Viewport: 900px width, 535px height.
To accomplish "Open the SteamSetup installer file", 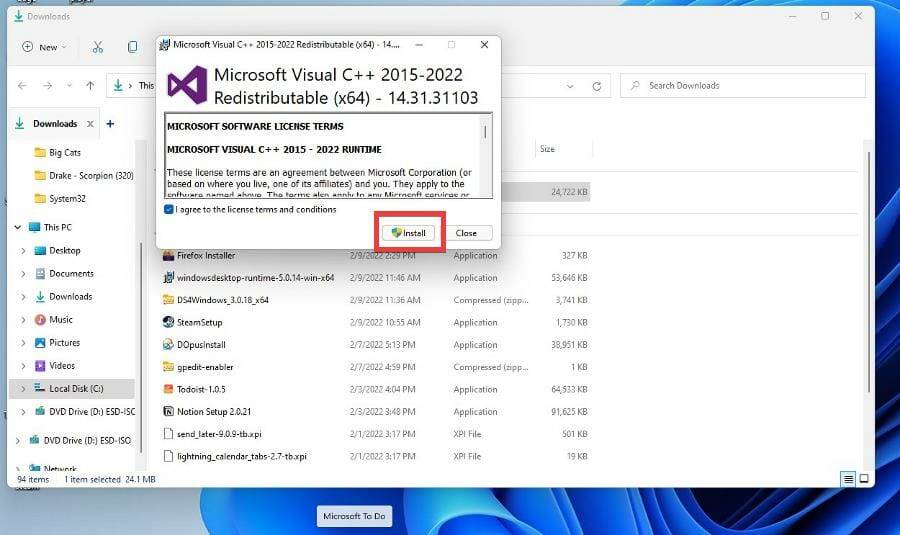I will [199, 322].
